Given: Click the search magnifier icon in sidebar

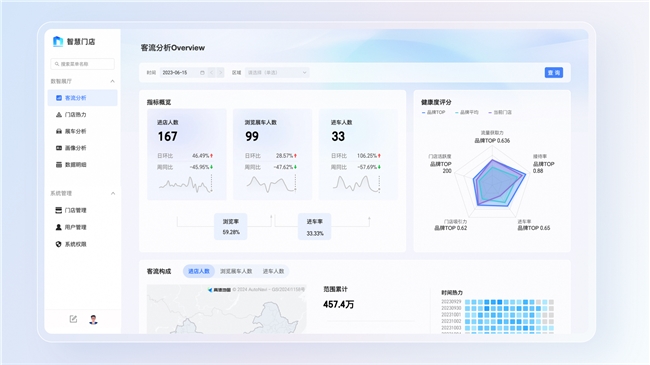Looking at the screenshot, I should [57, 64].
